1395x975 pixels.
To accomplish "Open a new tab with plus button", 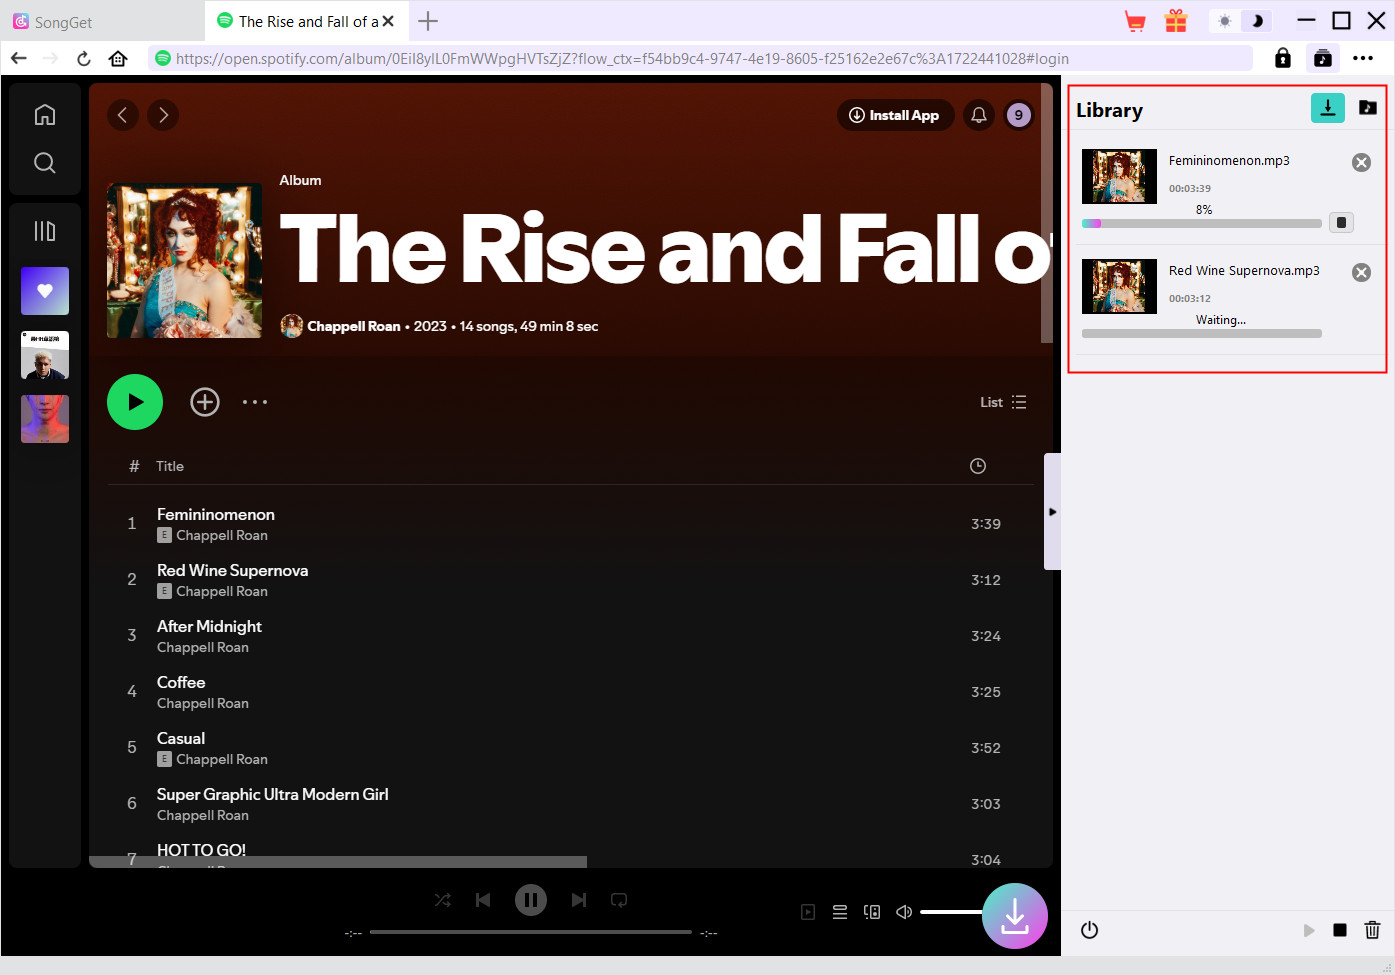I will coord(428,21).
